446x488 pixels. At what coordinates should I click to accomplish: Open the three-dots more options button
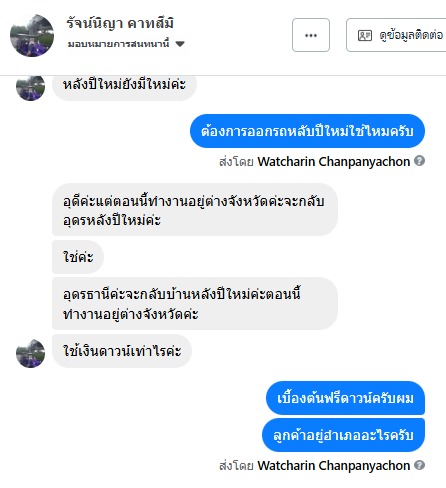tap(311, 35)
